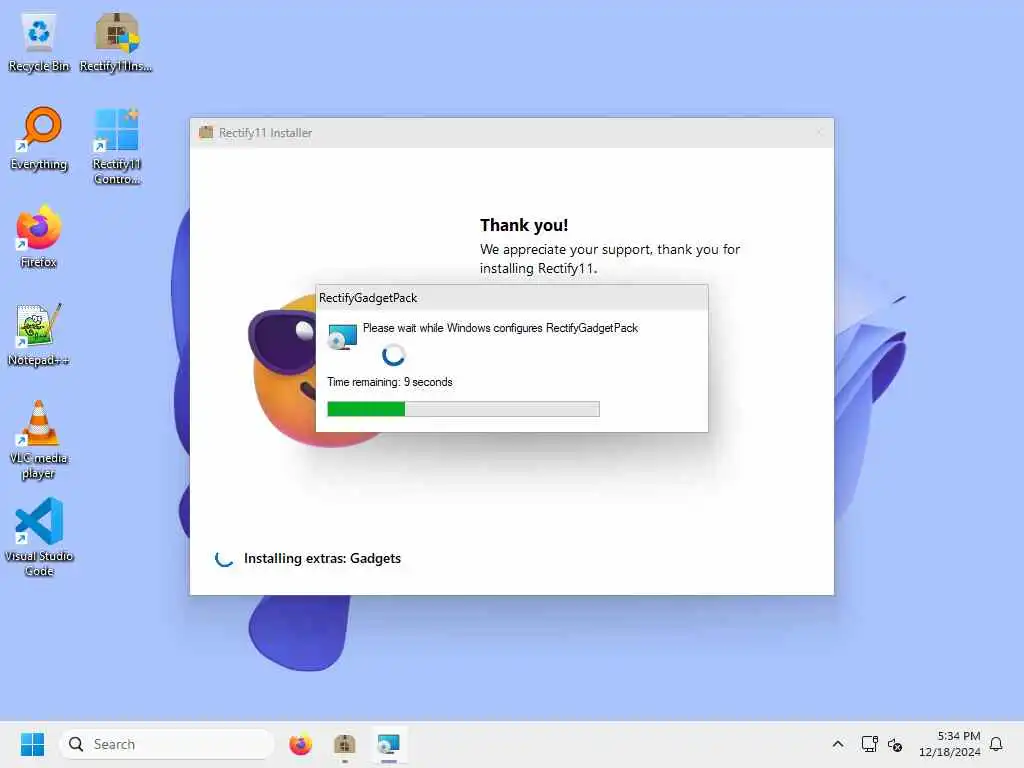Click the 'Thank you!' heading

[x=524, y=225]
